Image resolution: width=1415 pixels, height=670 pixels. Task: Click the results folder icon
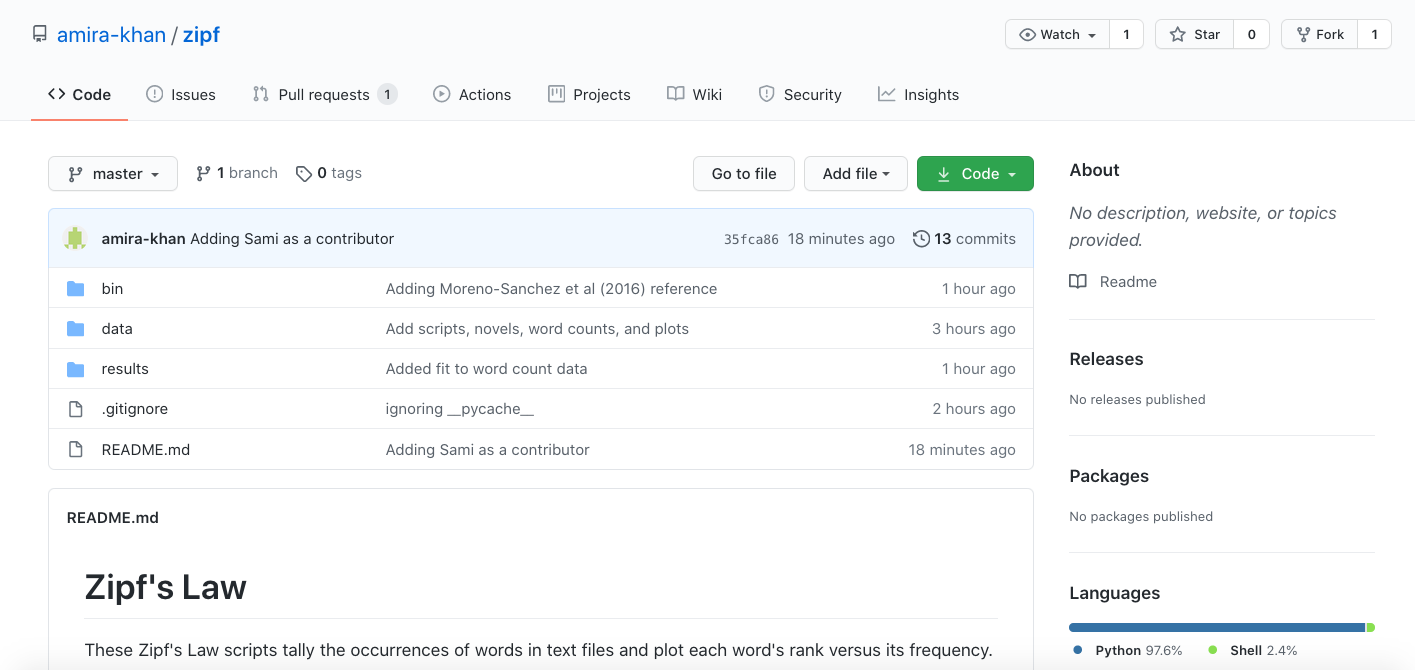75,368
